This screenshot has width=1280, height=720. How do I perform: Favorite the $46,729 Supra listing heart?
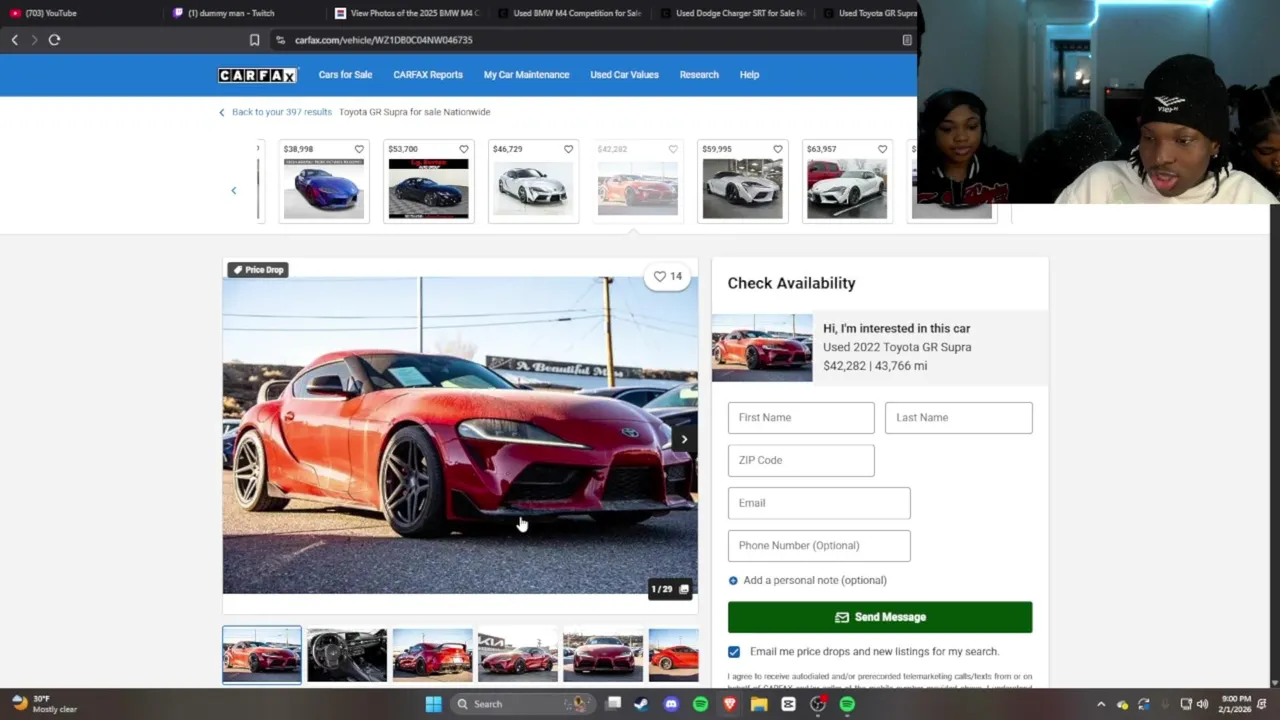[568, 149]
